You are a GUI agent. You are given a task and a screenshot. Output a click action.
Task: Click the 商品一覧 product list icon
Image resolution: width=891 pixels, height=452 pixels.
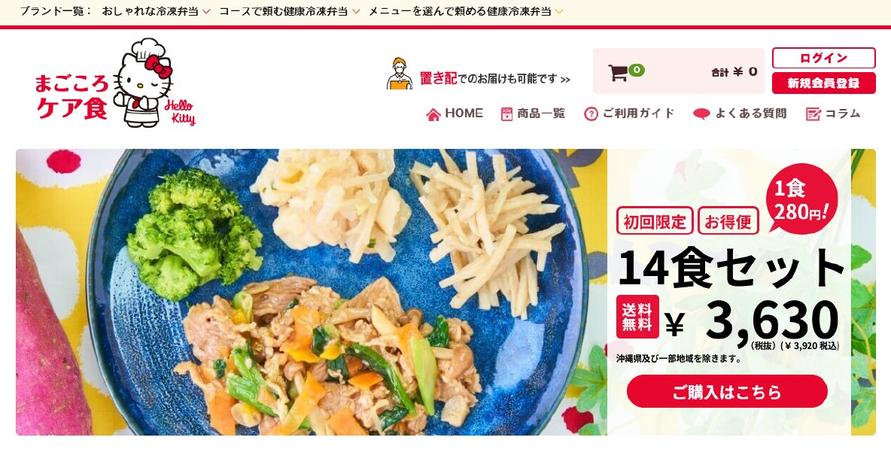coord(506,114)
